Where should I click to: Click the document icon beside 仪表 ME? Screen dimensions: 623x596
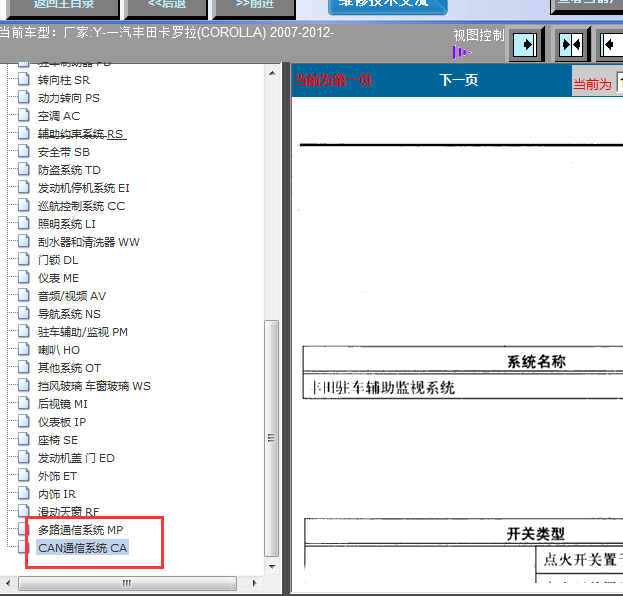[24, 277]
